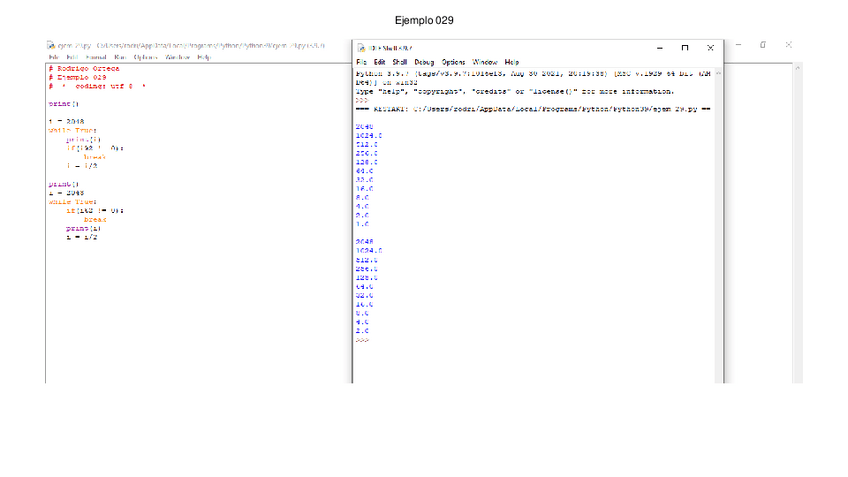Viewport: 848px width, 477px height.
Task: Open the Options menu in IDLE Shell
Action: (x=454, y=62)
